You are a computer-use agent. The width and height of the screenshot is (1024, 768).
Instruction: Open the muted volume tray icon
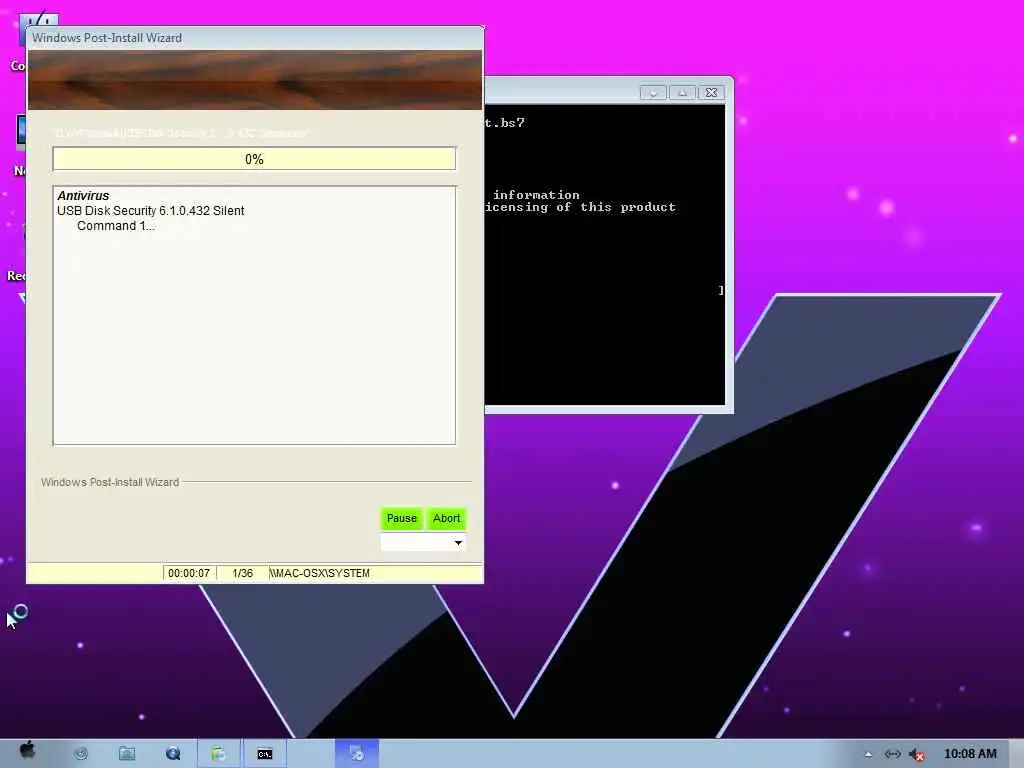[x=917, y=755]
